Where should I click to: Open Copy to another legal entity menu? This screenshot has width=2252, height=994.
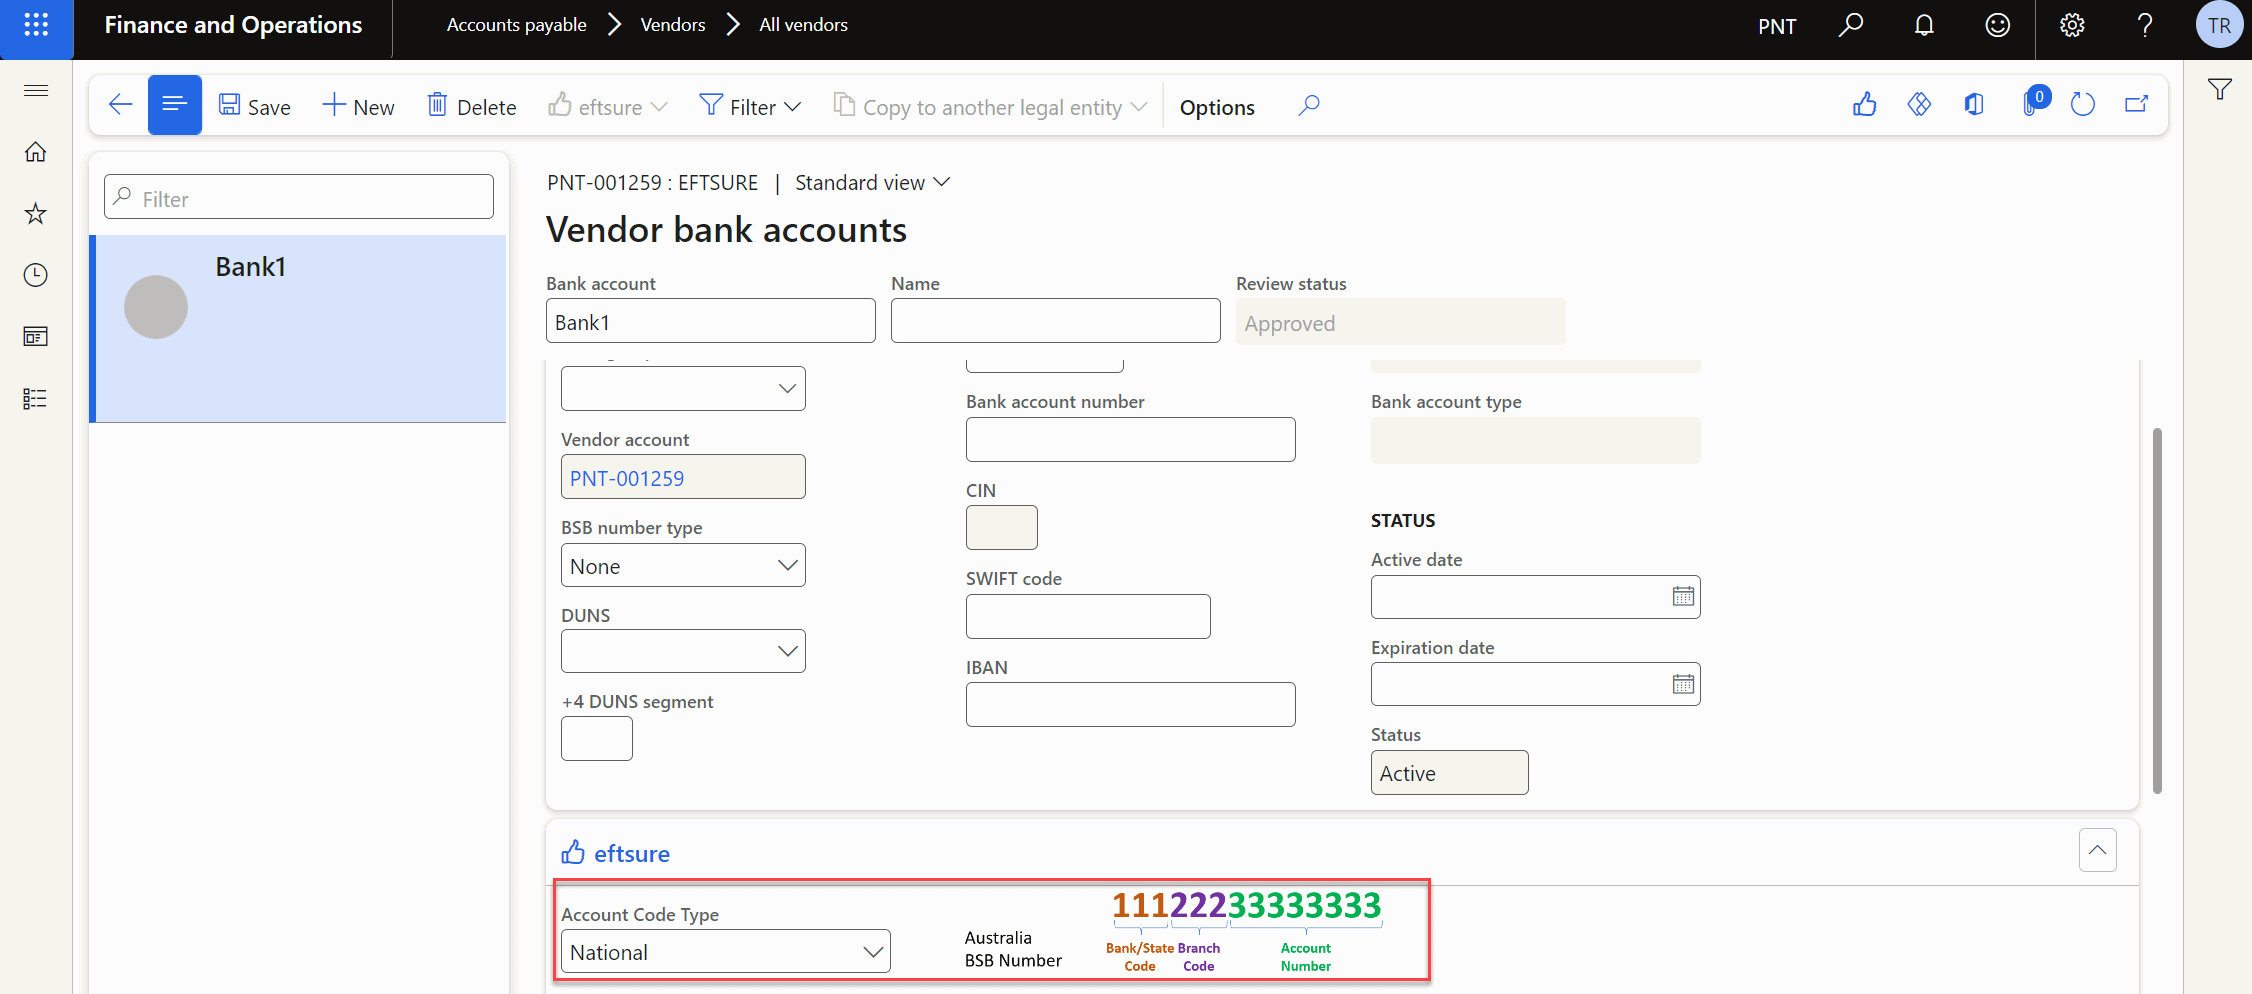click(x=990, y=106)
